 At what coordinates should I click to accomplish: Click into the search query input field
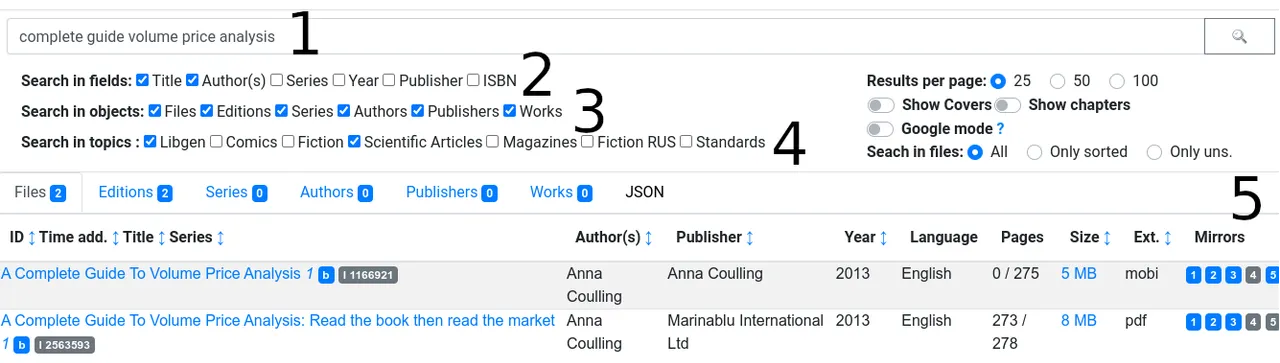point(604,36)
